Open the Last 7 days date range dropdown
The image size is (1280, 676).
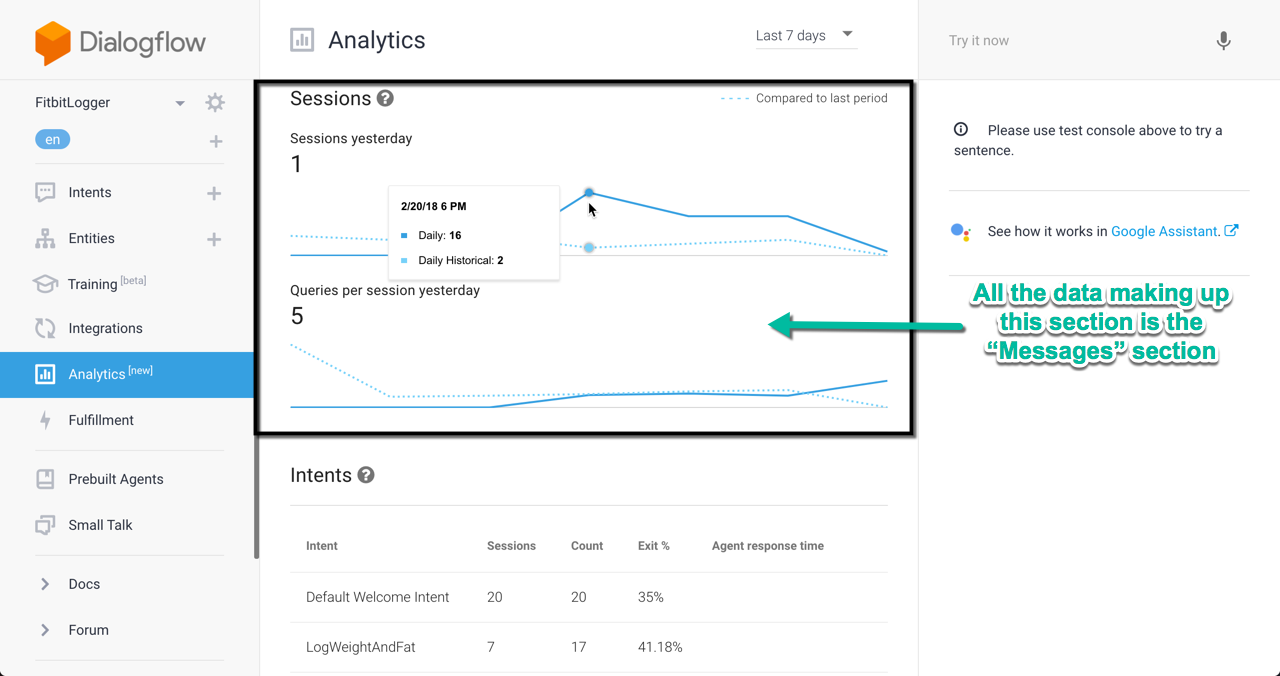805,36
